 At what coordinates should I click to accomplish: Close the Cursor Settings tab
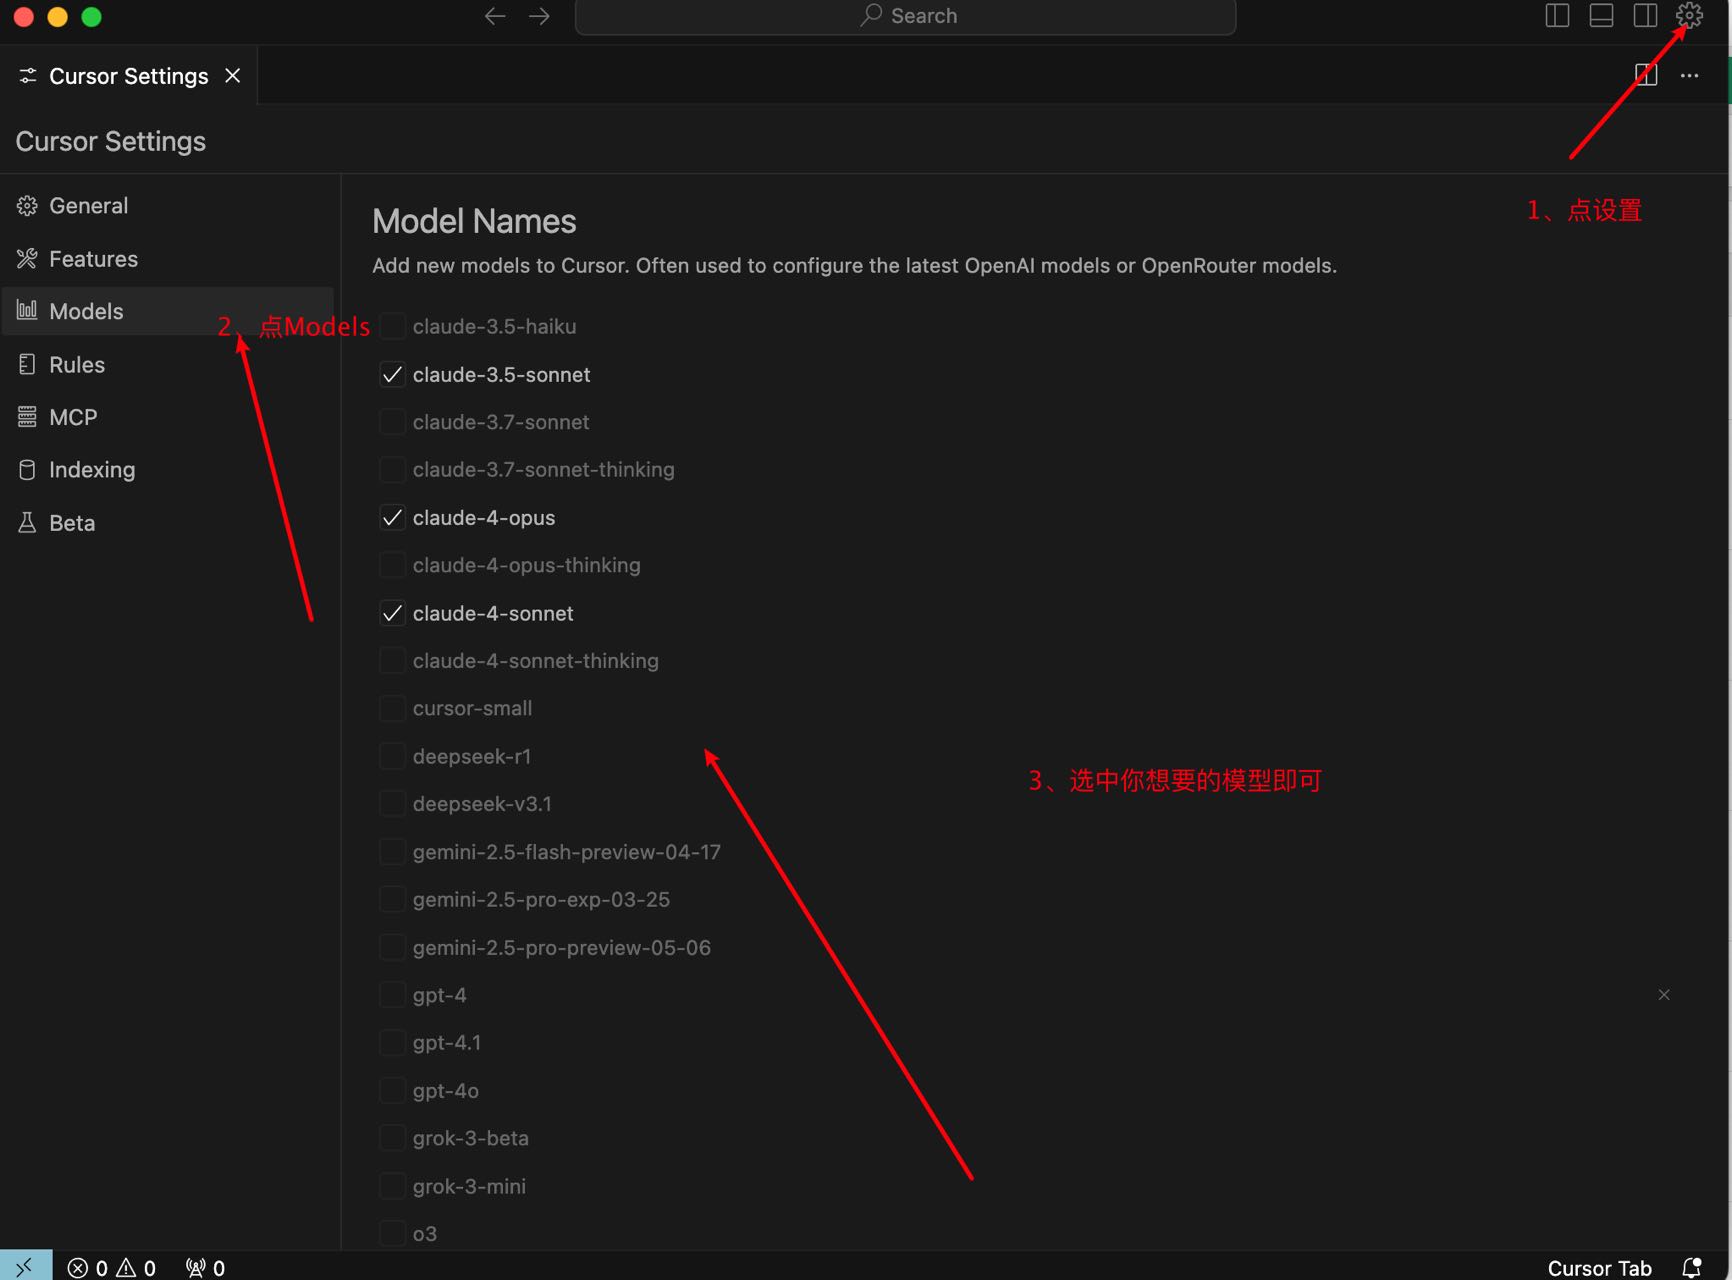pyautogui.click(x=233, y=76)
